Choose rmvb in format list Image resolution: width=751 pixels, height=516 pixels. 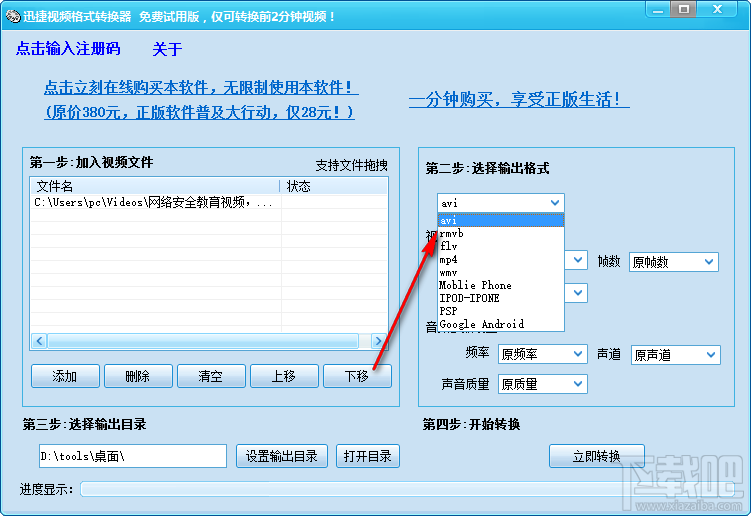[501, 233]
